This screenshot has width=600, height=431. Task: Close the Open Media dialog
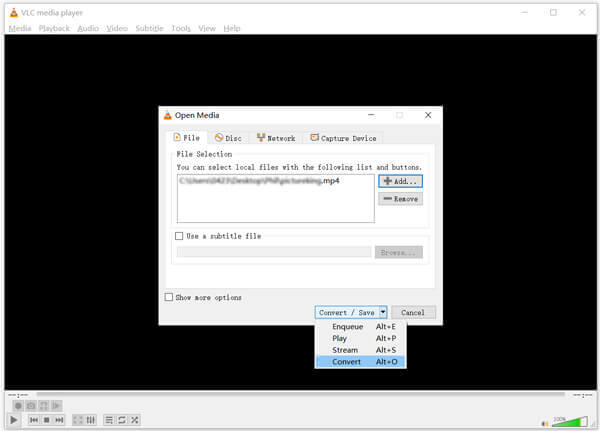coord(428,115)
